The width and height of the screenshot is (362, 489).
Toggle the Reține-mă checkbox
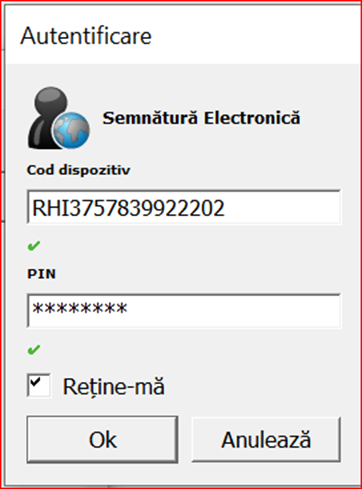pos(39,386)
